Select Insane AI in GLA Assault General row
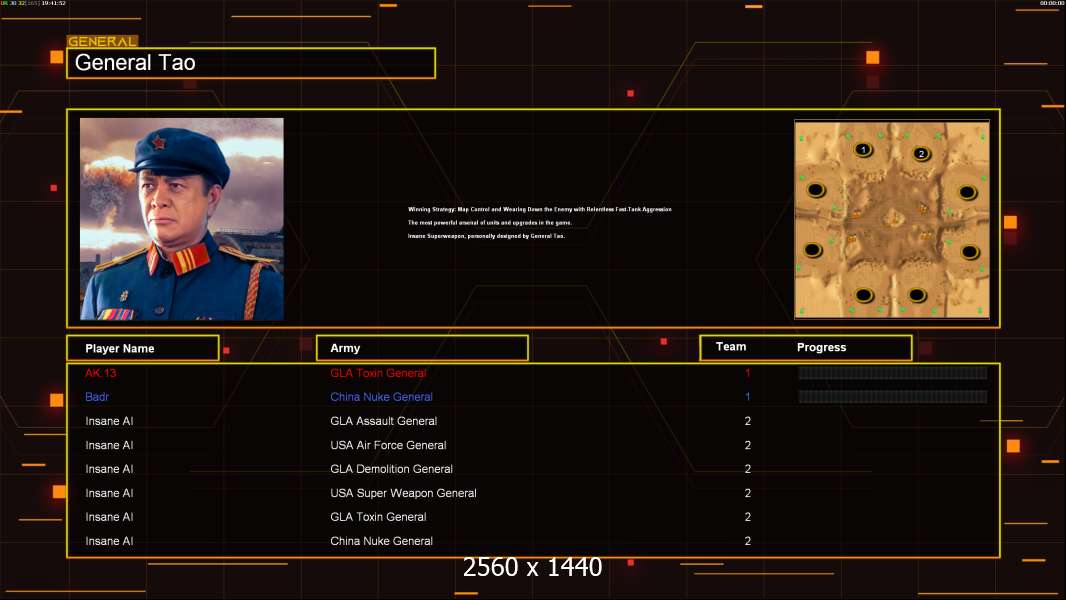1066x600 pixels. 109,421
